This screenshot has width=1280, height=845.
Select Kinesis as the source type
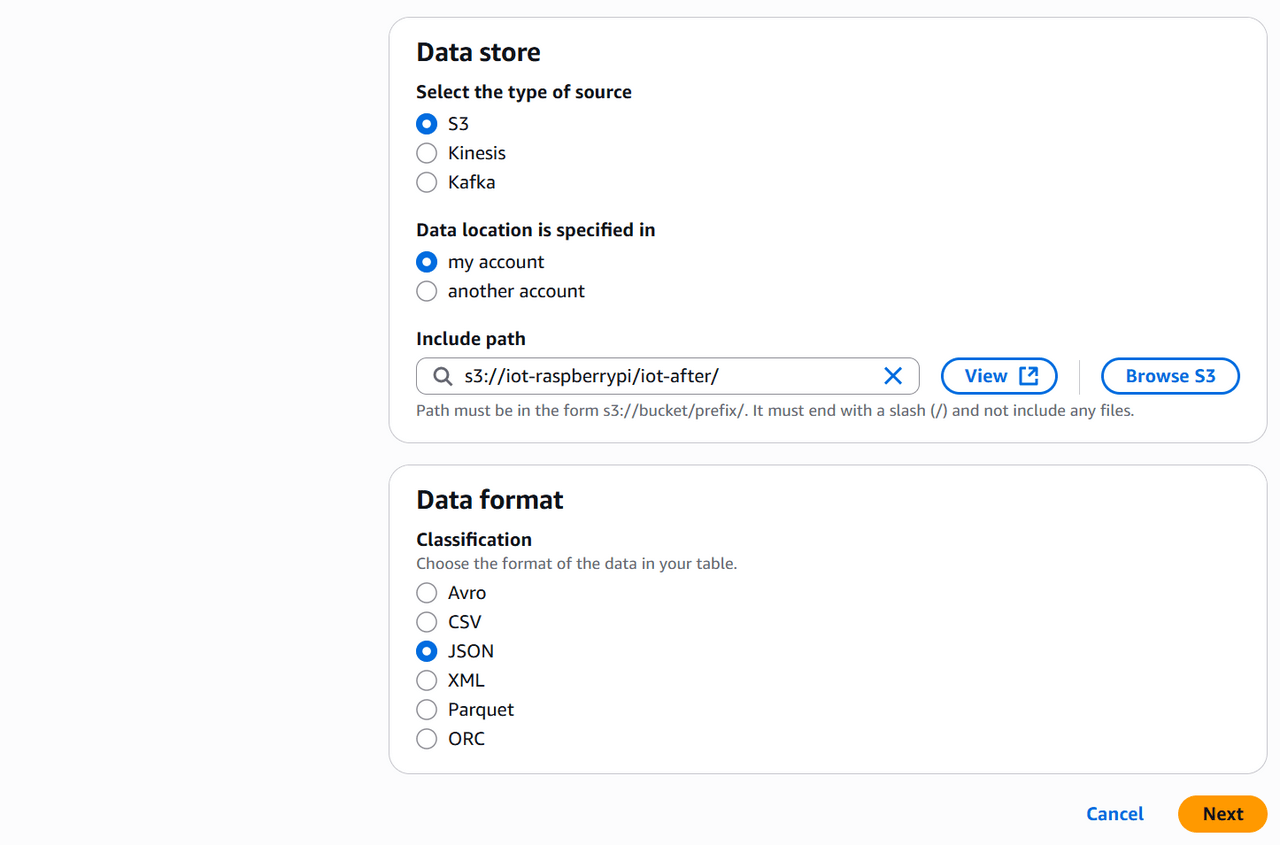427,153
